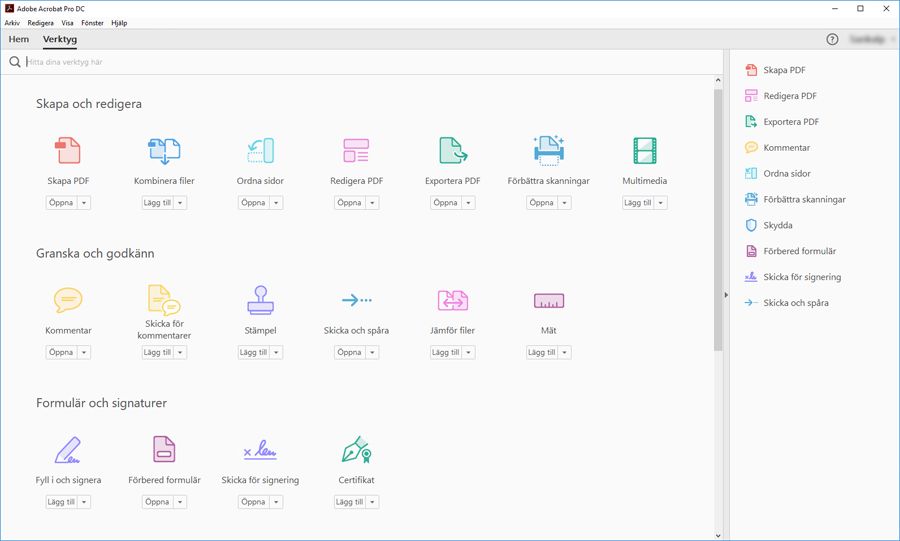The image size is (900, 541).
Task: Click the vertical scrollbar thumb
Action: (x=718, y=220)
